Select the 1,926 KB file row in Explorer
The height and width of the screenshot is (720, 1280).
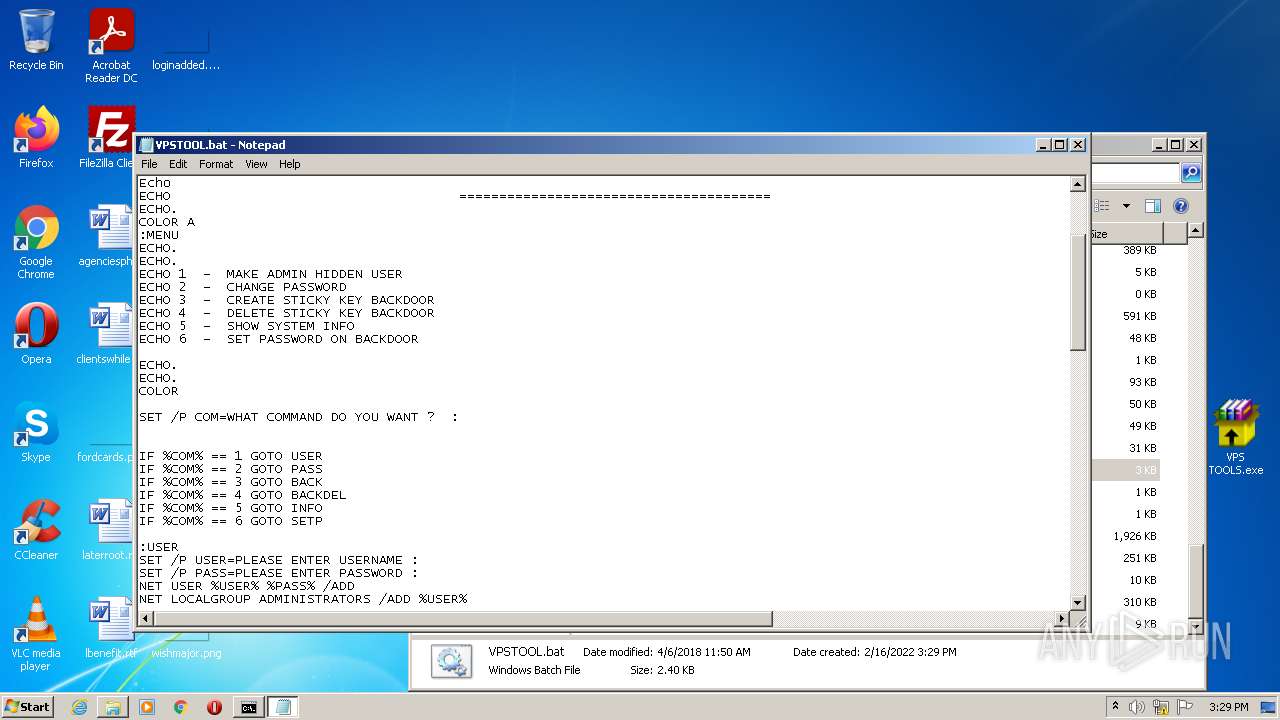[x=1126, y=536]
